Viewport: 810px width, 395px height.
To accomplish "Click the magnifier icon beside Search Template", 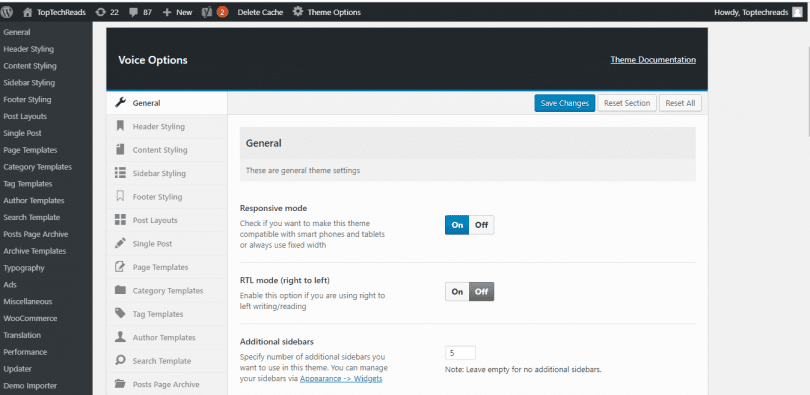I will point(120,360).
